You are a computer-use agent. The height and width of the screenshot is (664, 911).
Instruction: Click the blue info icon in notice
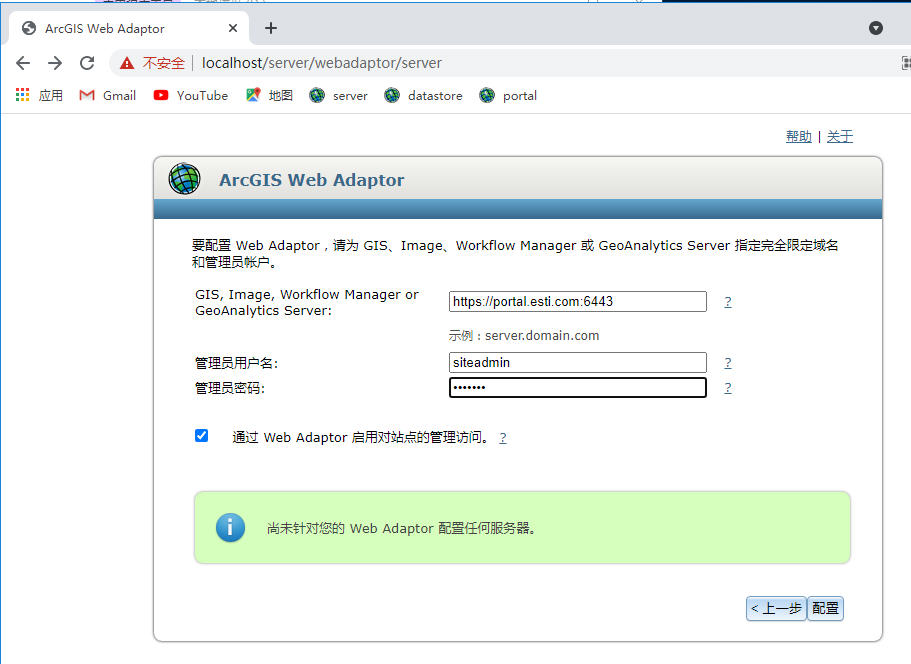pyautogui.click(x=230, y=527)
